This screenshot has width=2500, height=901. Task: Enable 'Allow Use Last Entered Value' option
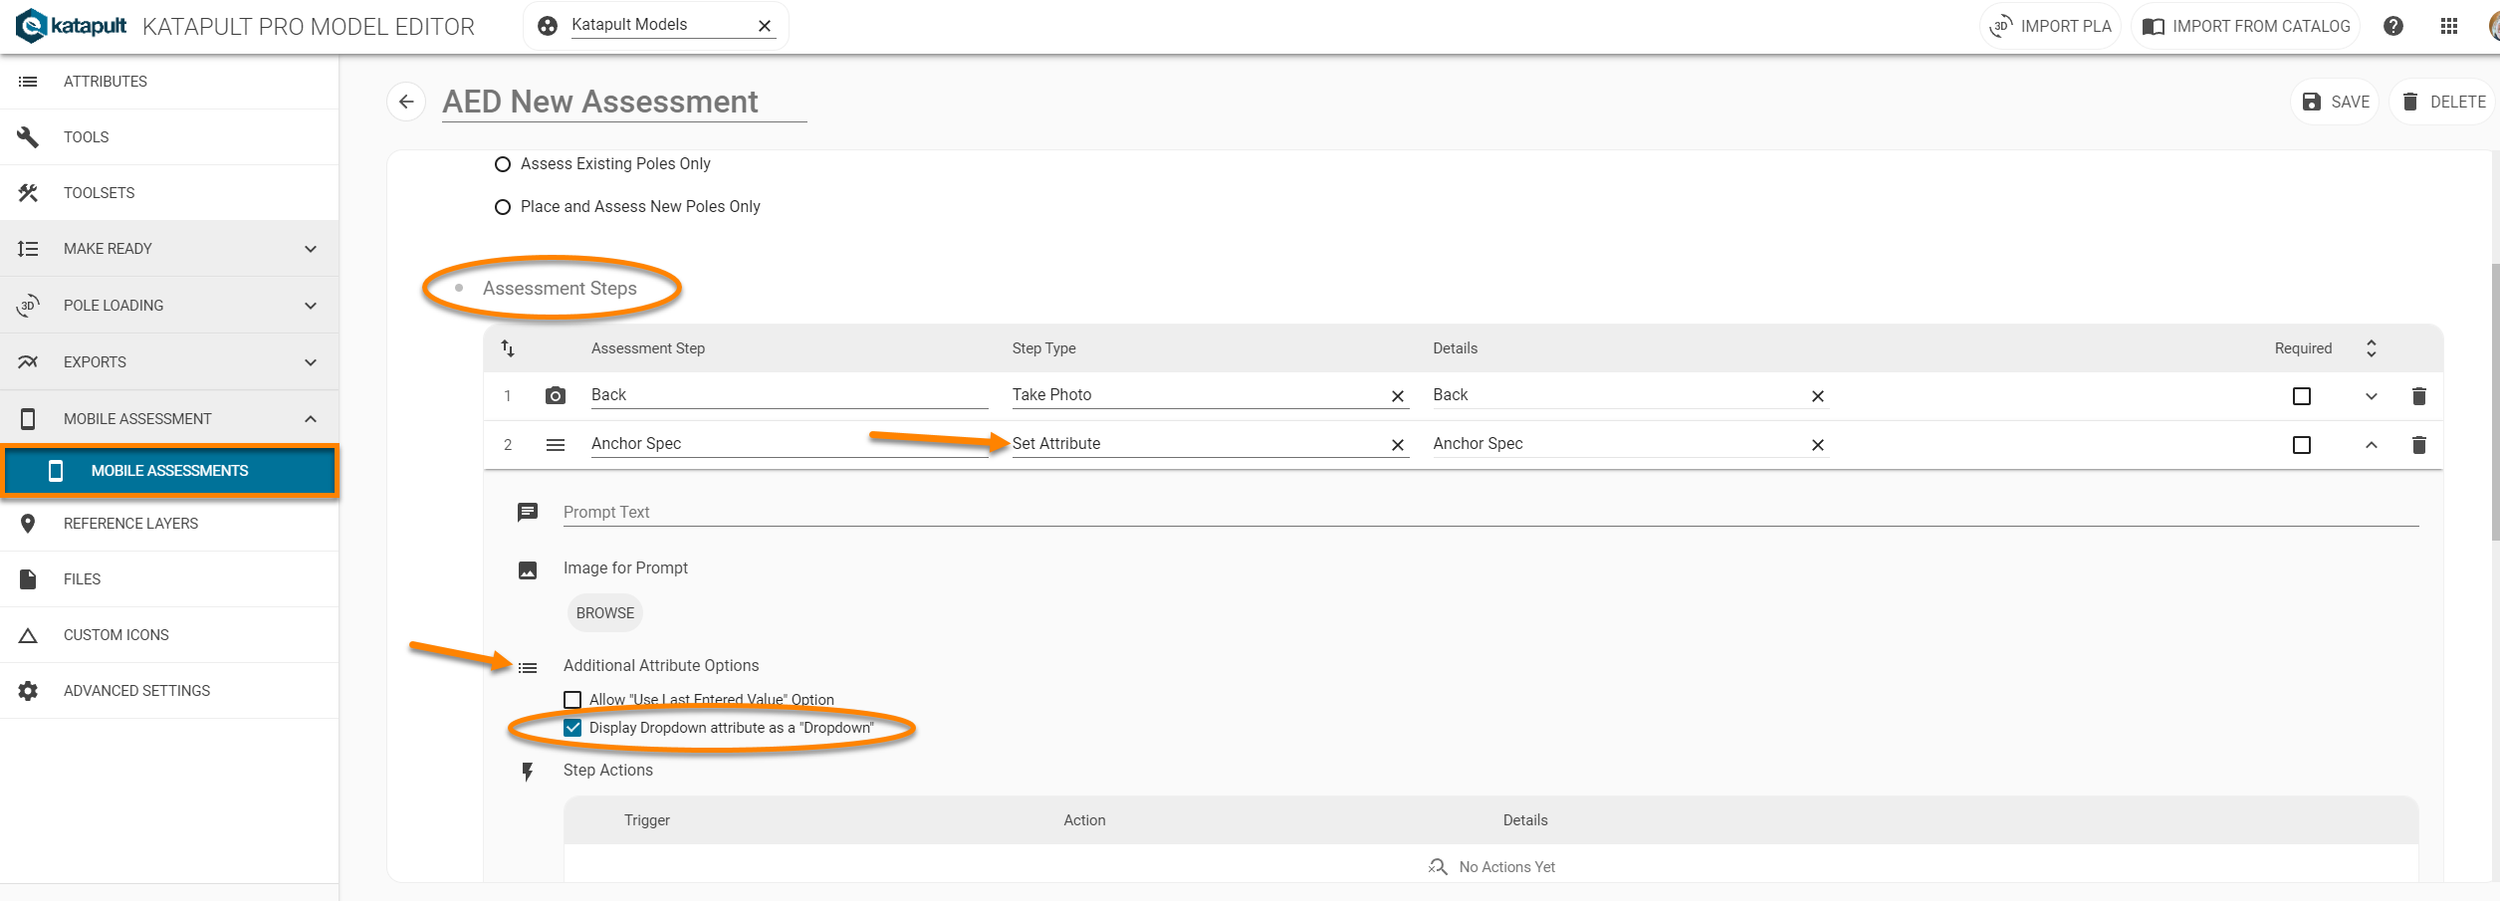pos(572,699)
